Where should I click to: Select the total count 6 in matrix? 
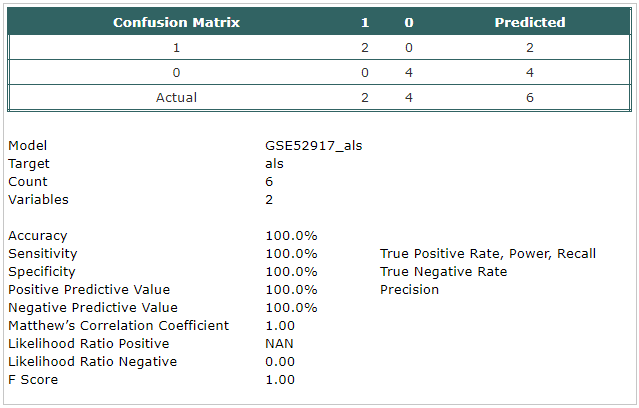(529, 97)
